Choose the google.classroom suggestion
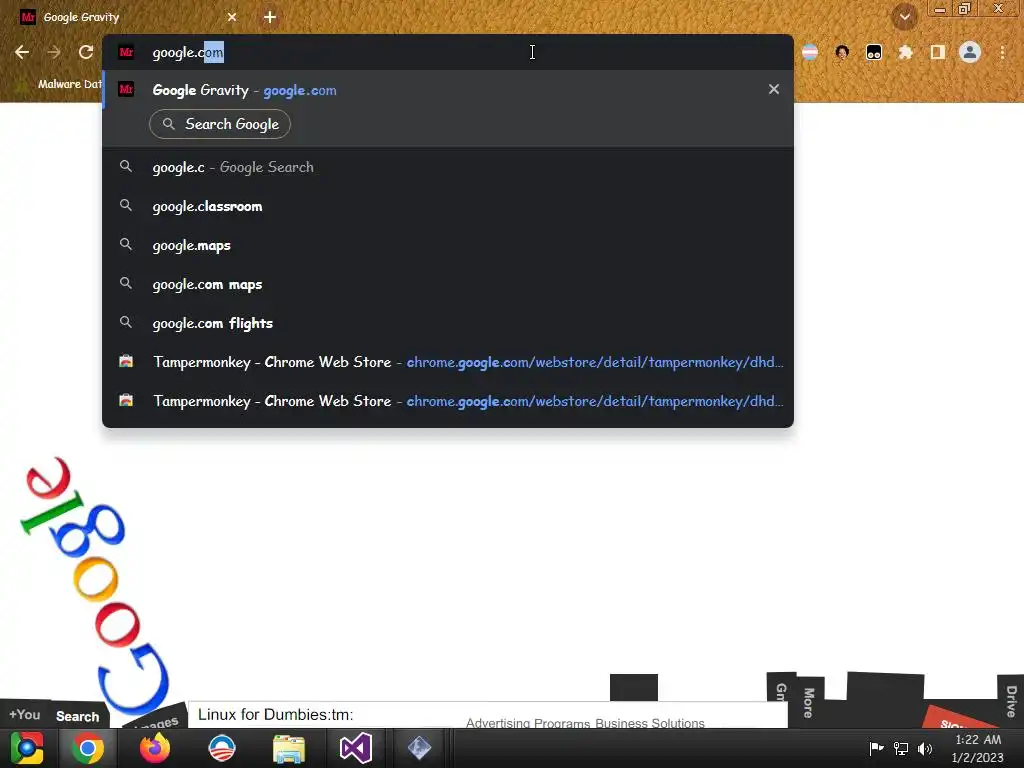 click(448, 206)
